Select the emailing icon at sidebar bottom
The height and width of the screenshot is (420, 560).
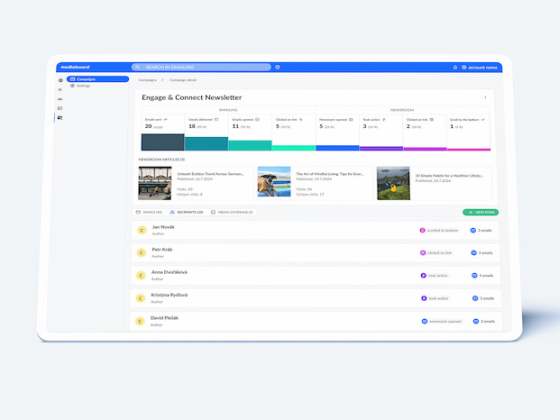60,118
